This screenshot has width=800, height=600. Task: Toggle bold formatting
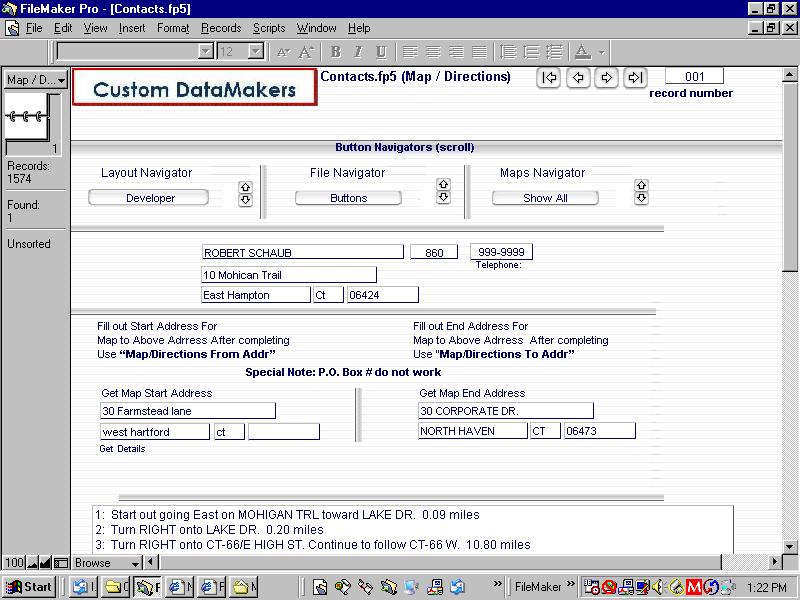tap(335, 52)
